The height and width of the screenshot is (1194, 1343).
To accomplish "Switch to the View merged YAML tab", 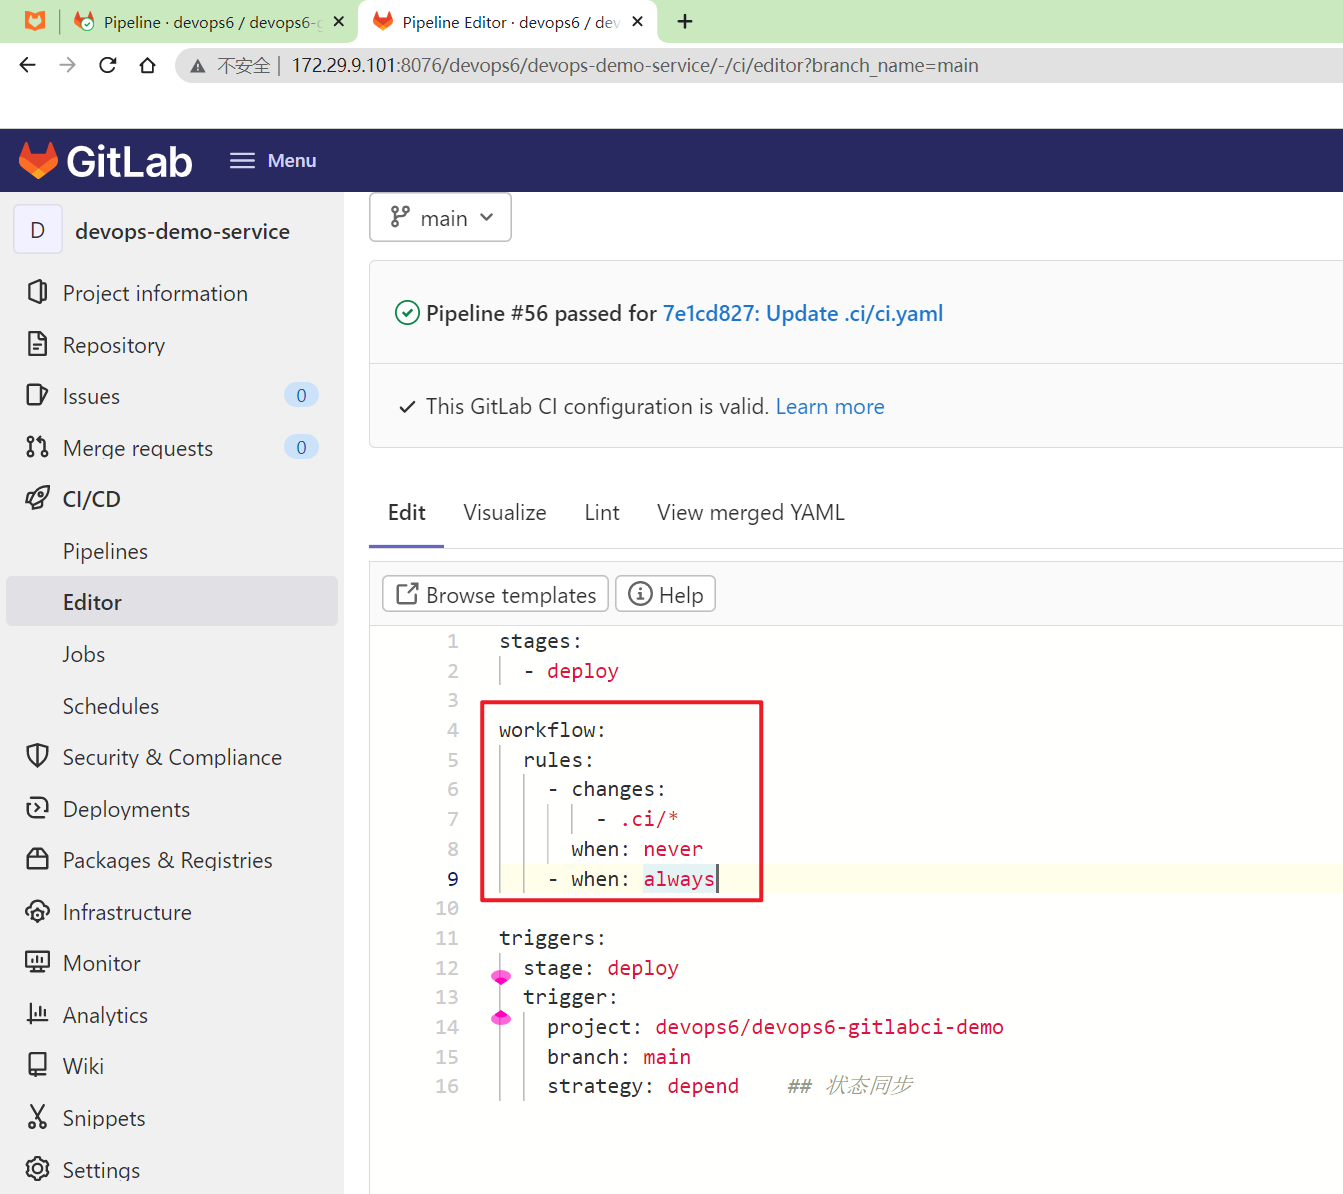I will coord(751,512).
